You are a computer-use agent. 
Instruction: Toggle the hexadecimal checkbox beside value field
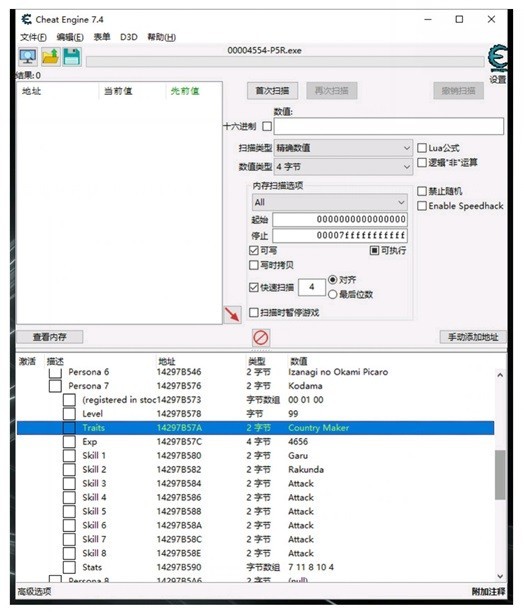pos(267,126)
